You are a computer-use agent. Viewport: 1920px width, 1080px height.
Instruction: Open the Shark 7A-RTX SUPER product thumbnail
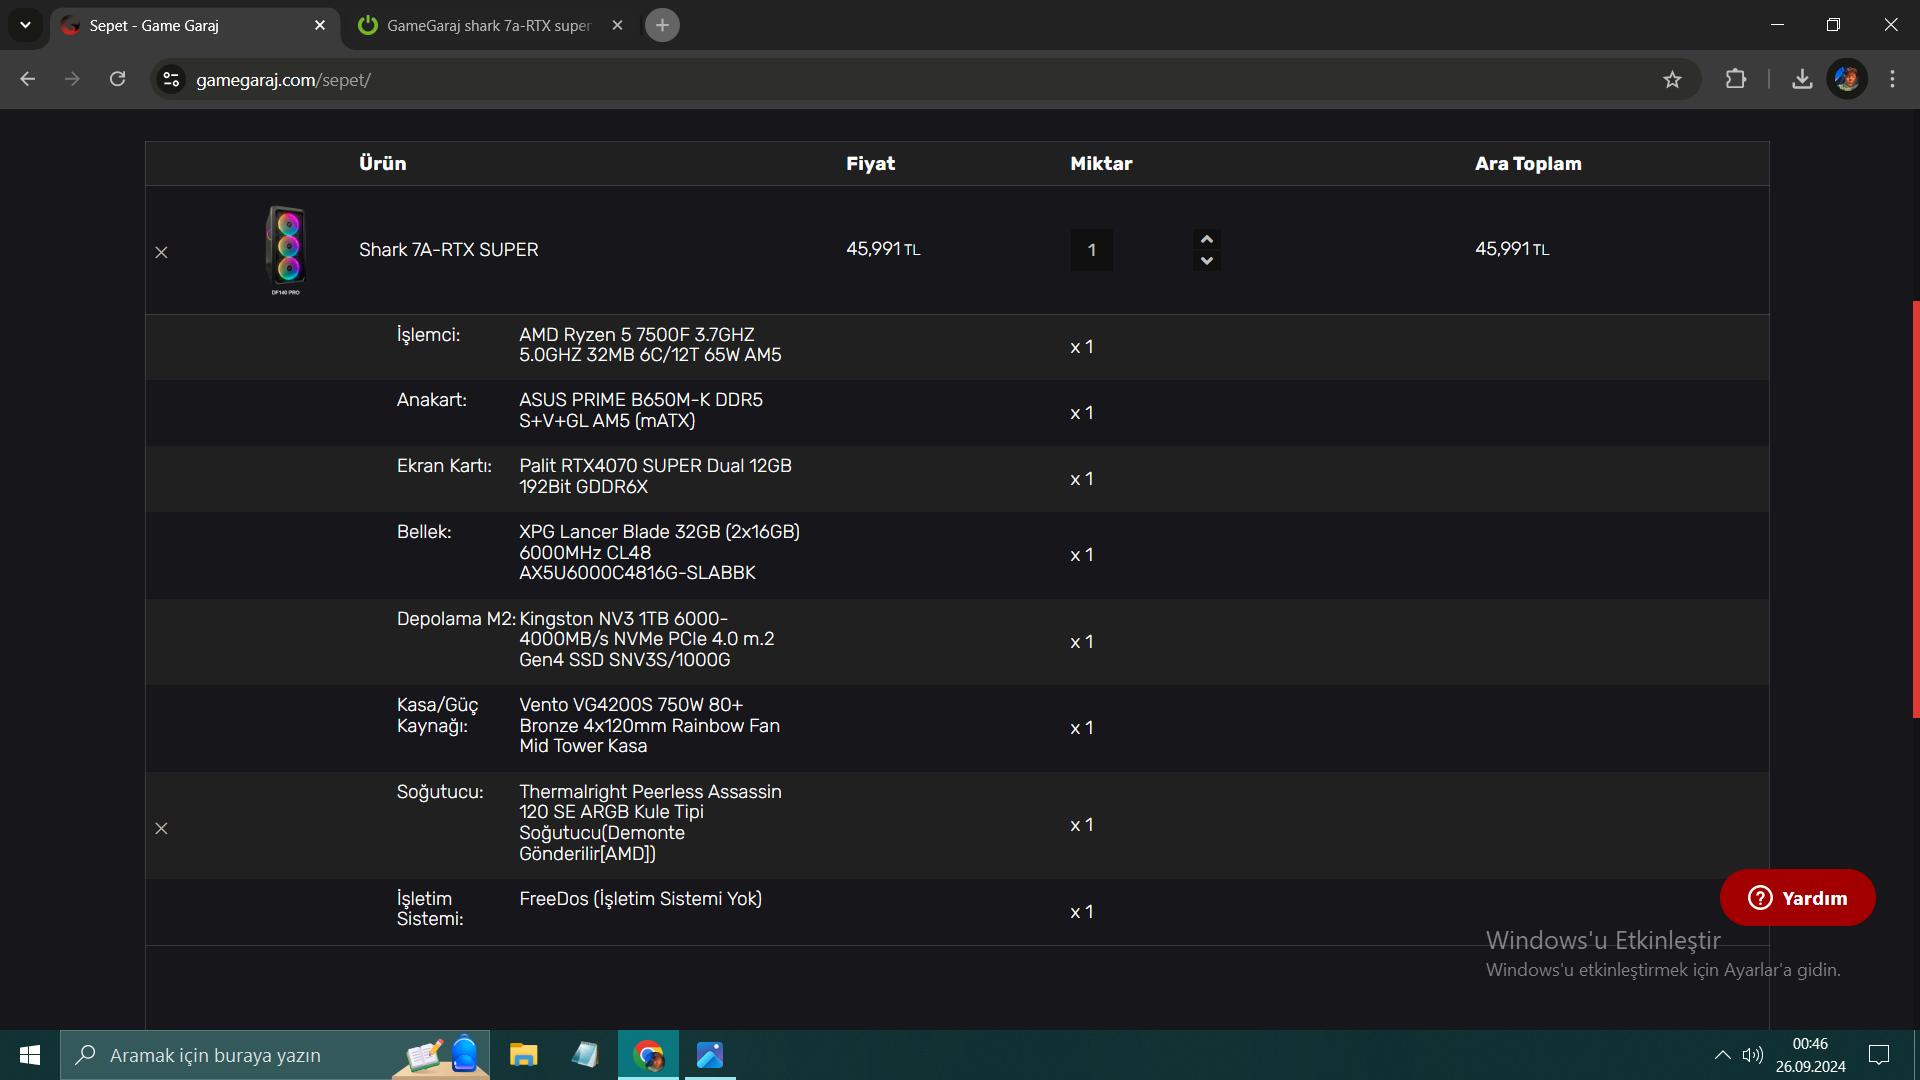286,249
